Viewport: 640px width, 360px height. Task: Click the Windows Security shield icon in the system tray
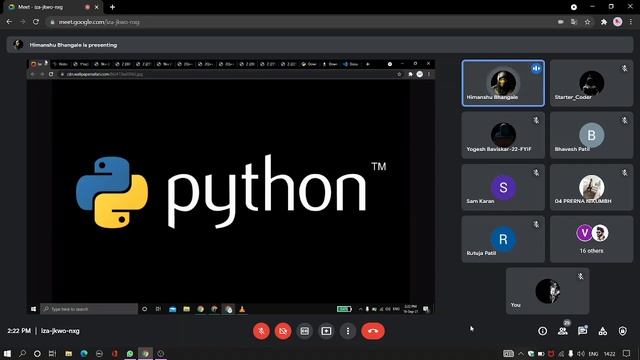click(x=531, y=353)
